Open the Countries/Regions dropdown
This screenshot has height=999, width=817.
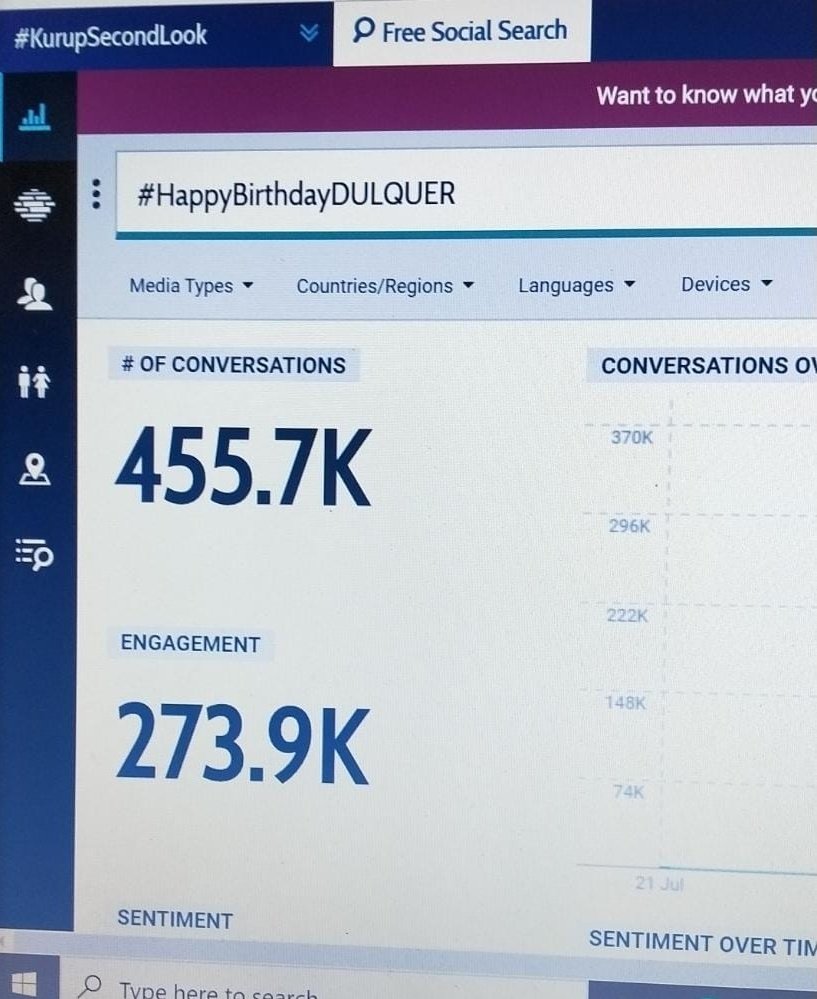[385, 286]
